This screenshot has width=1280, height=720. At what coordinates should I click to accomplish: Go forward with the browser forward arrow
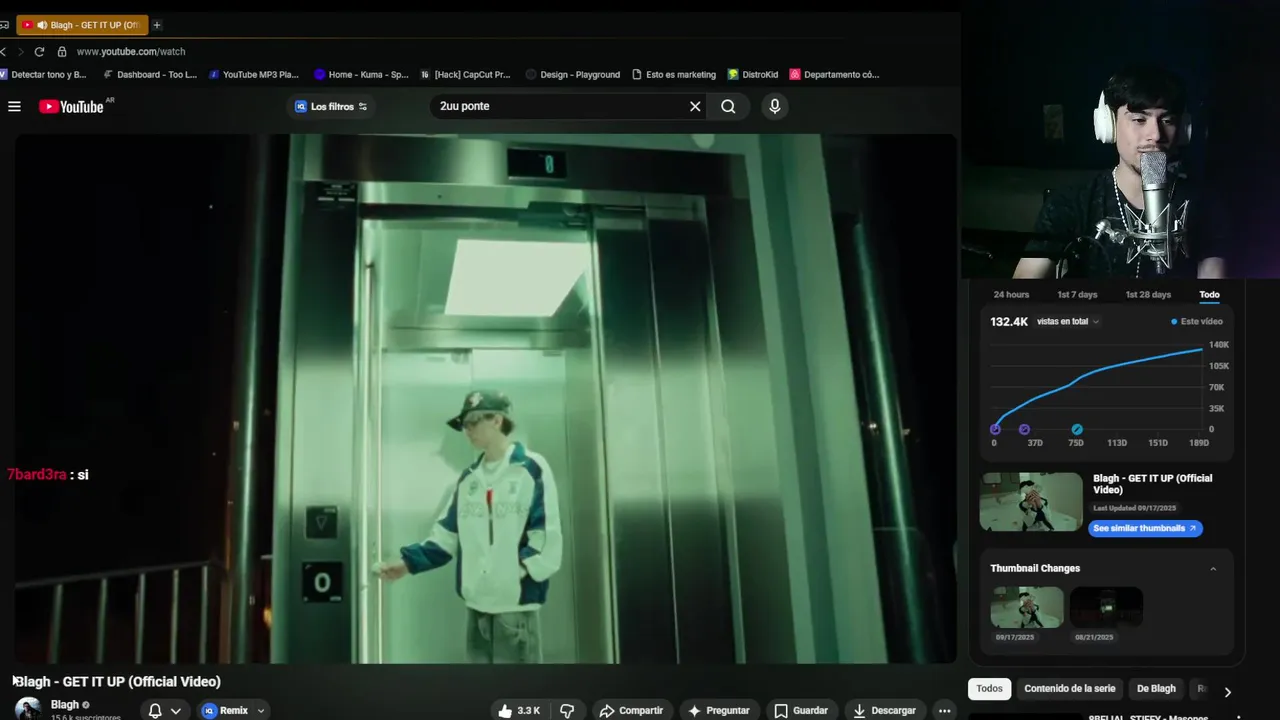coord(20,51)
